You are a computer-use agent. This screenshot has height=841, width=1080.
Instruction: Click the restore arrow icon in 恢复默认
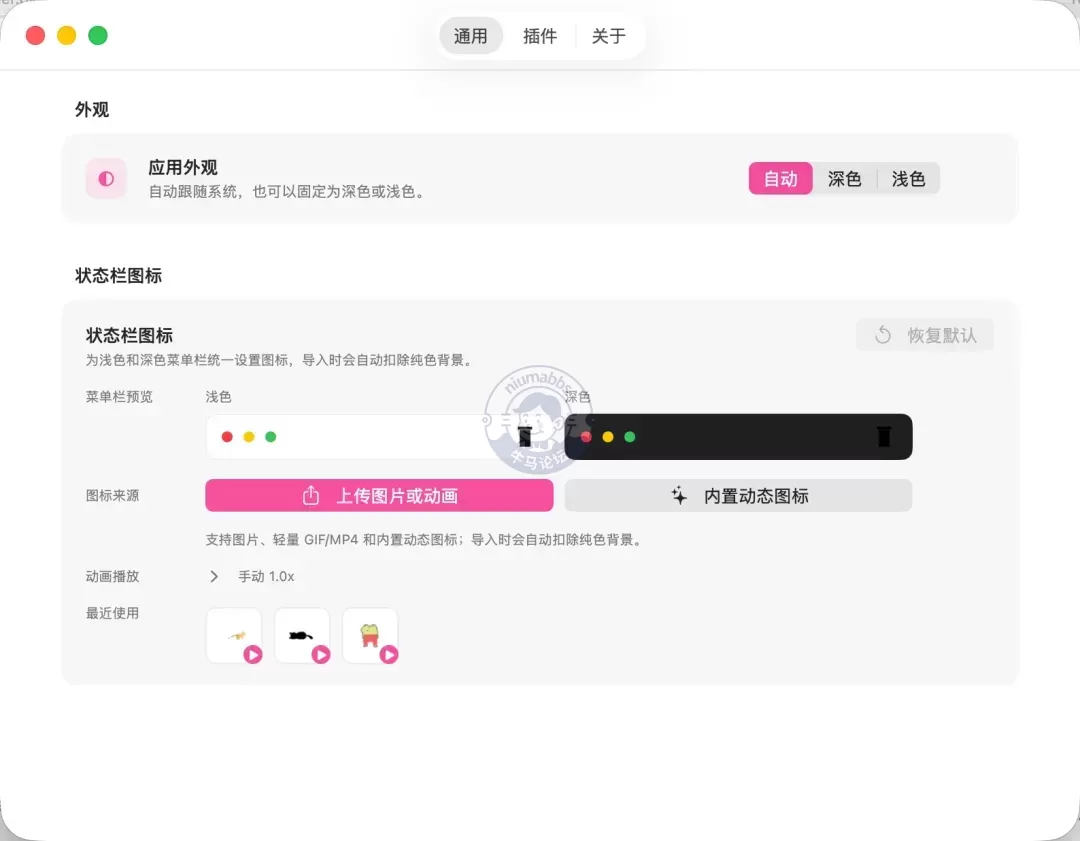point(883,335)
